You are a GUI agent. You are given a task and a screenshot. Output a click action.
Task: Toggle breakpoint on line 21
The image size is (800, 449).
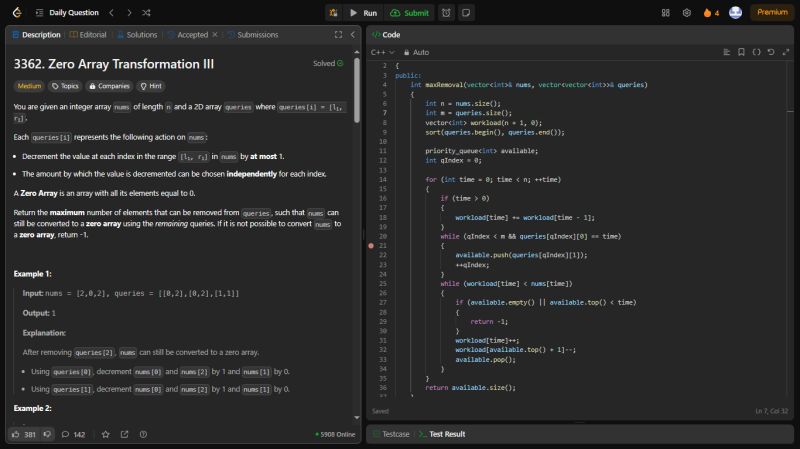[371, 245]
